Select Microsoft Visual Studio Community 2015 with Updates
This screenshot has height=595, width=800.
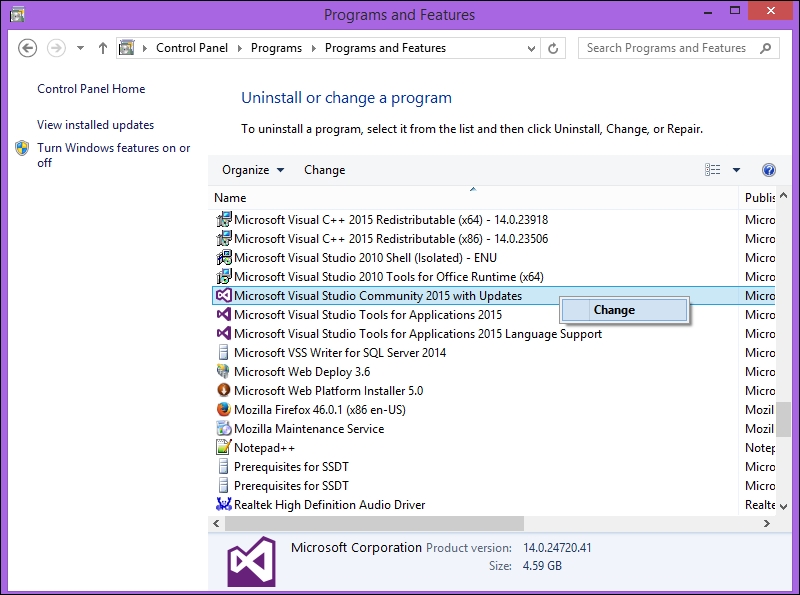tap(378, 296)
